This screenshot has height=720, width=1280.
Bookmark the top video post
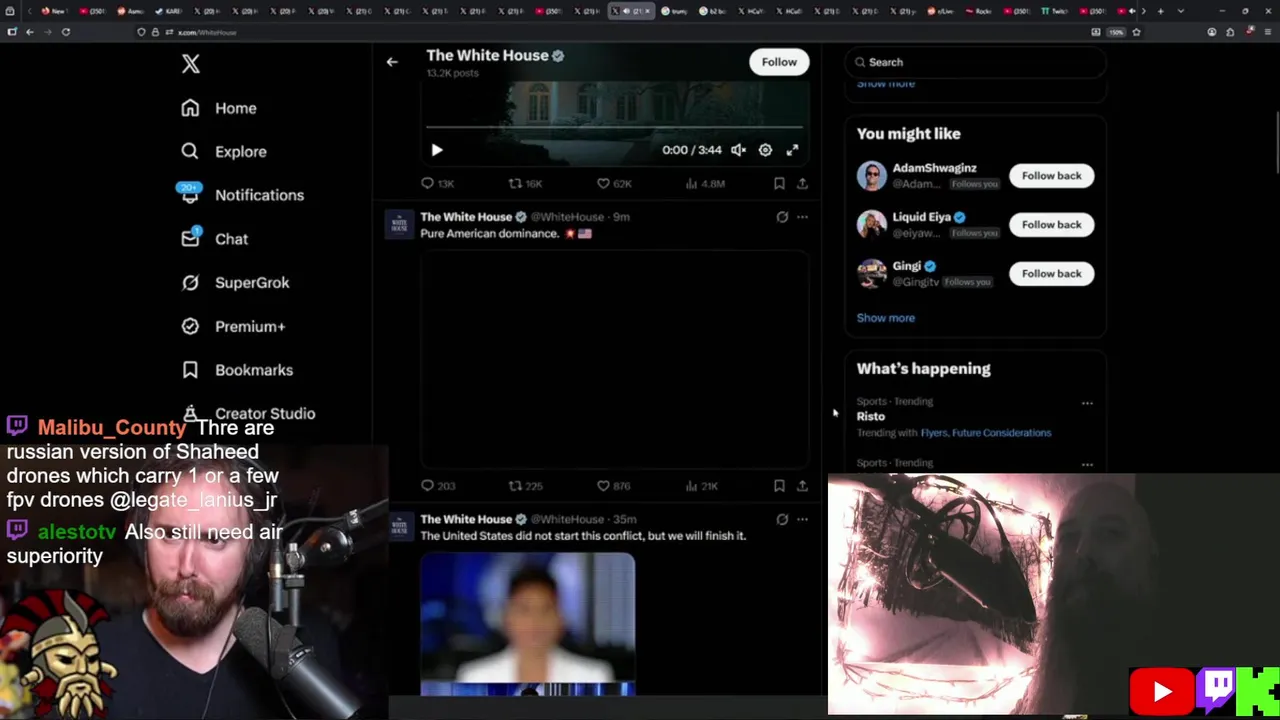[779, 184]
